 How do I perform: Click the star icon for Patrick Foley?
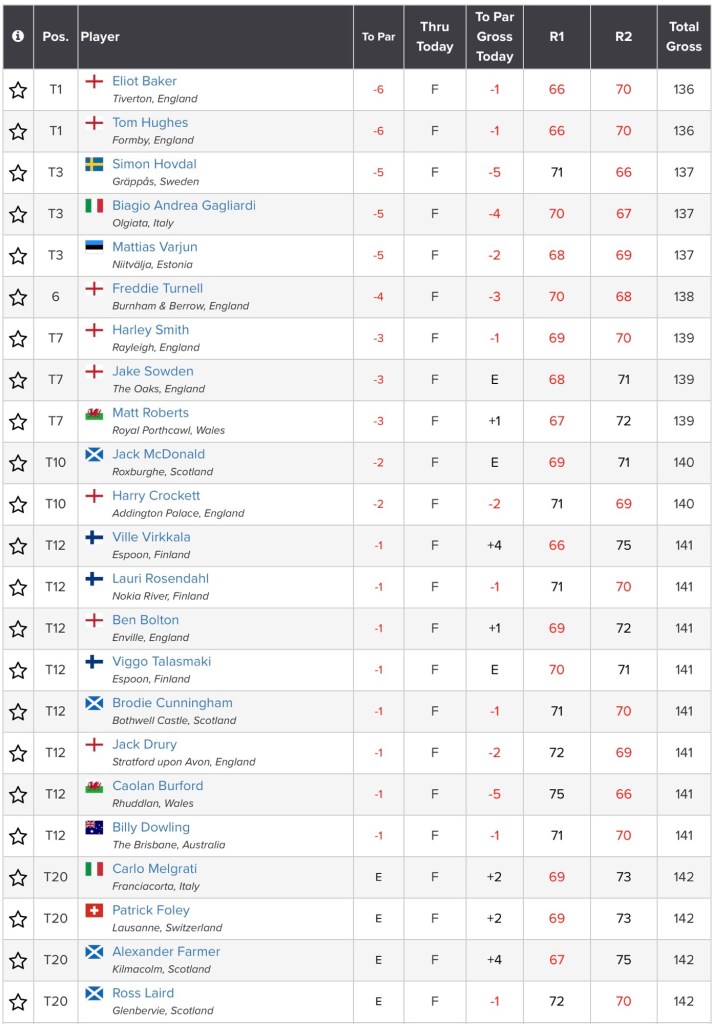click(x=18, y=919)
